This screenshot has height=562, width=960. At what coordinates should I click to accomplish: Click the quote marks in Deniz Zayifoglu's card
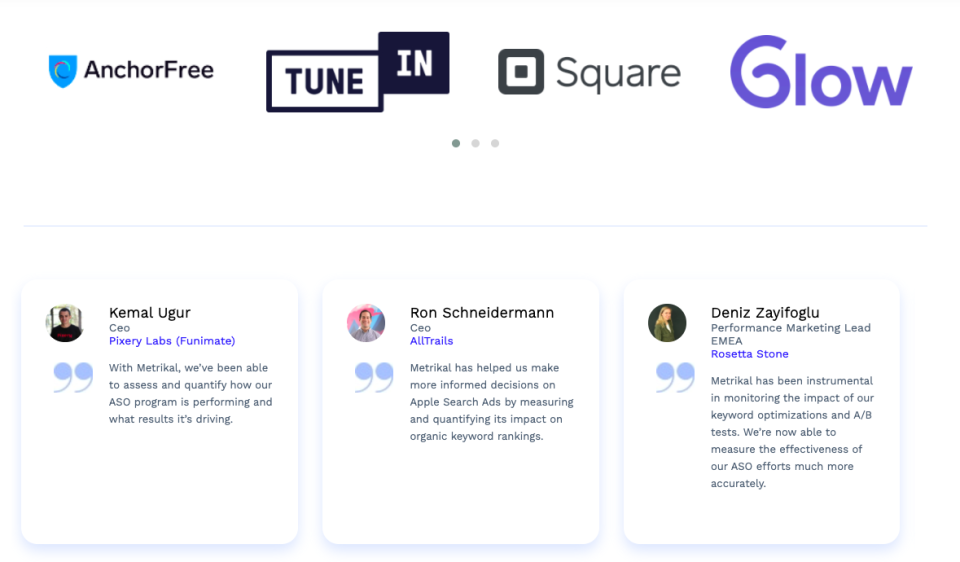[675, 377]
